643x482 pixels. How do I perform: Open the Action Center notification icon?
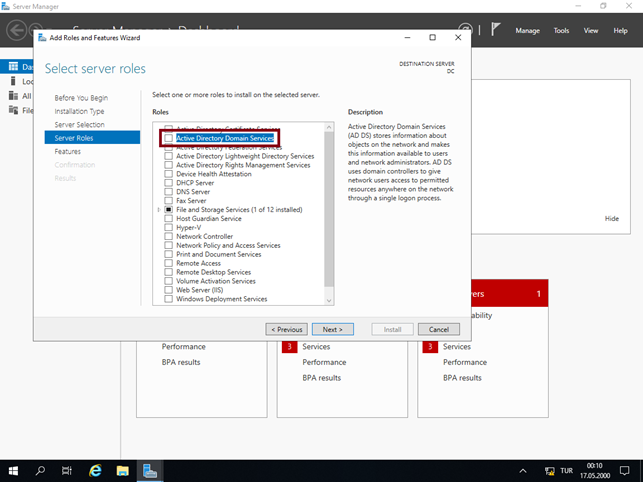[624, 471]
